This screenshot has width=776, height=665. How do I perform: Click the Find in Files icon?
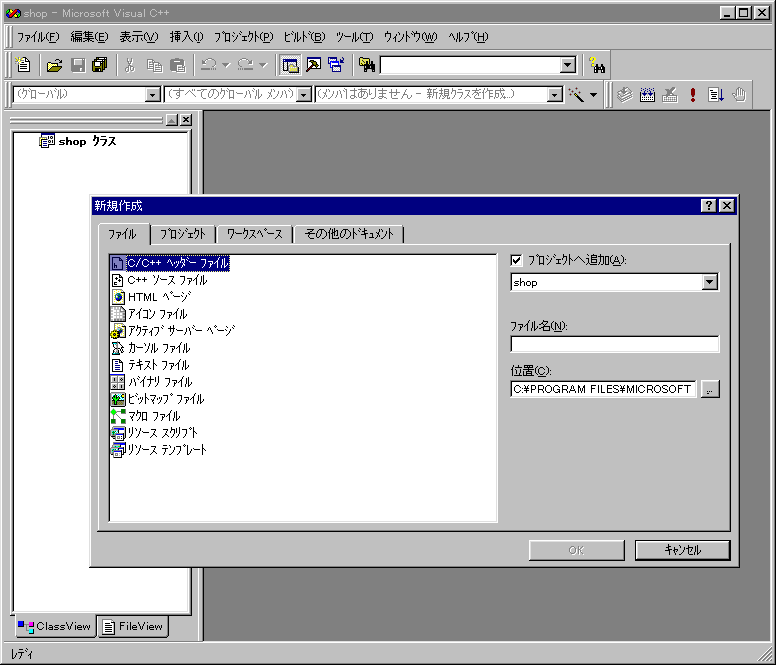point(367,65)
